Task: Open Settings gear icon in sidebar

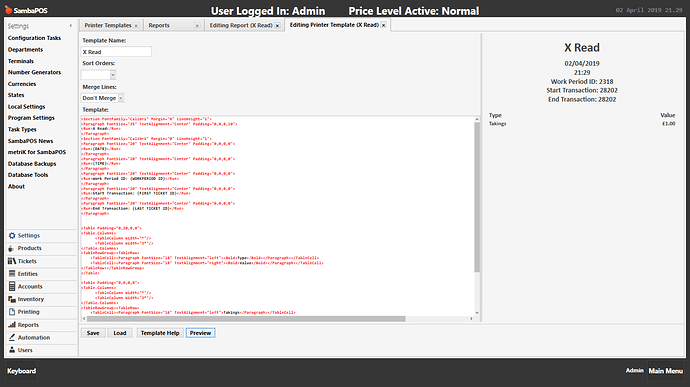Action: tap(12, 236)
